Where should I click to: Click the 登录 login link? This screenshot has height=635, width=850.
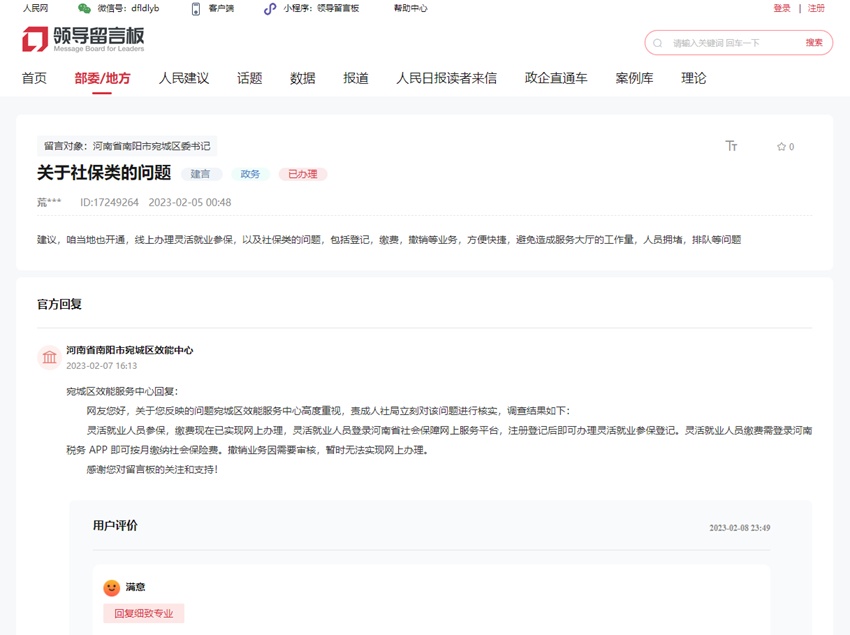coord(782,8)
